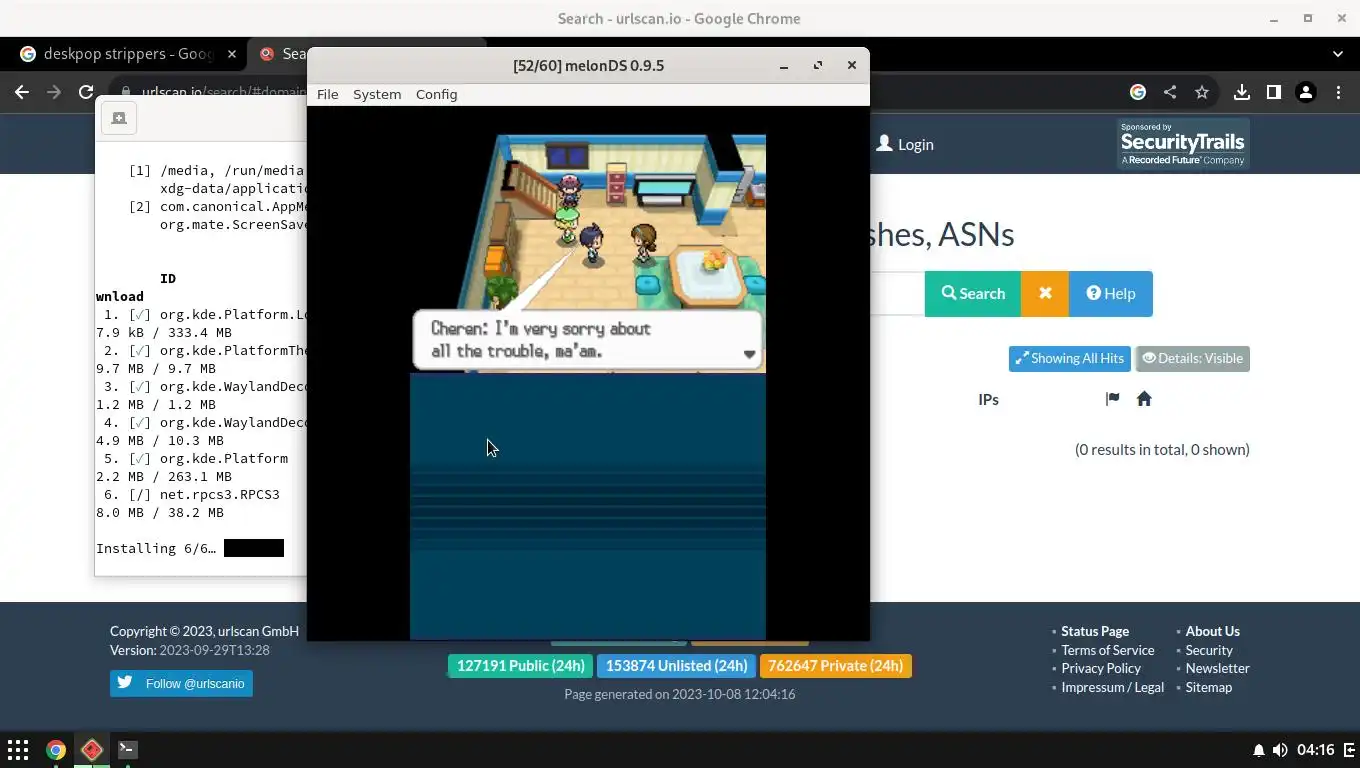The height and width of the screenshot is (768, 1360).
Task: Click 762647 Private (24h) badge
Action: coord(835,666)
